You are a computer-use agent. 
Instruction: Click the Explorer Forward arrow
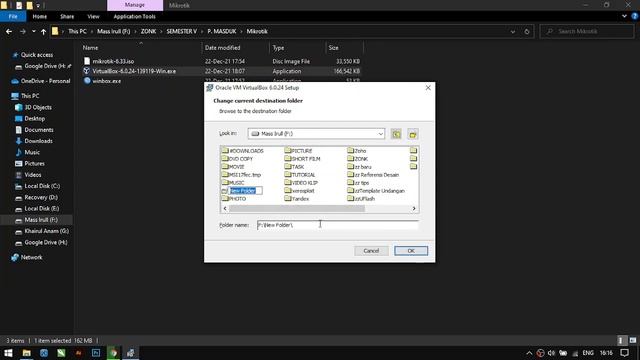[x=22, y=31]
